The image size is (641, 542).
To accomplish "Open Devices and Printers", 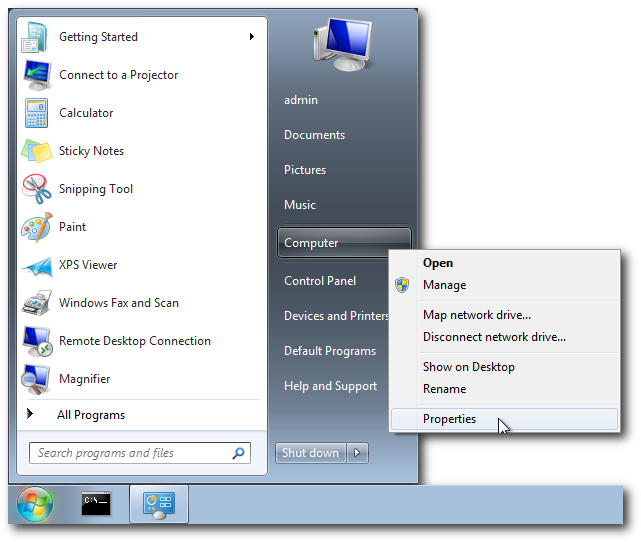I will pos(336,316).
